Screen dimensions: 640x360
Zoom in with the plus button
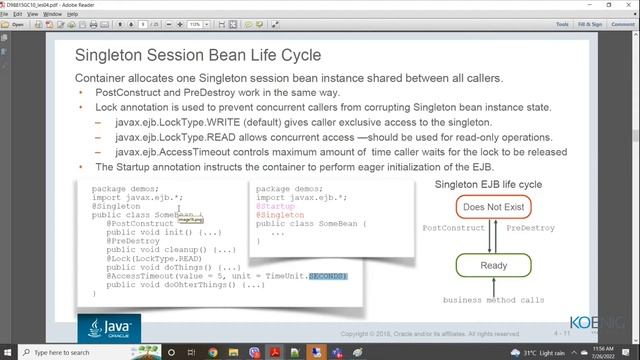(180, 25)
